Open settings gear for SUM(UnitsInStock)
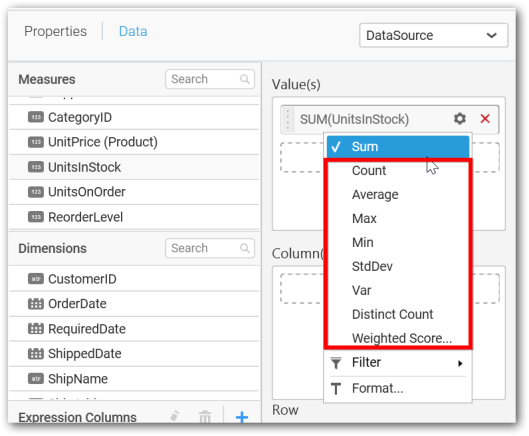The width and height of the screenshot is (529, 436). 460,118
